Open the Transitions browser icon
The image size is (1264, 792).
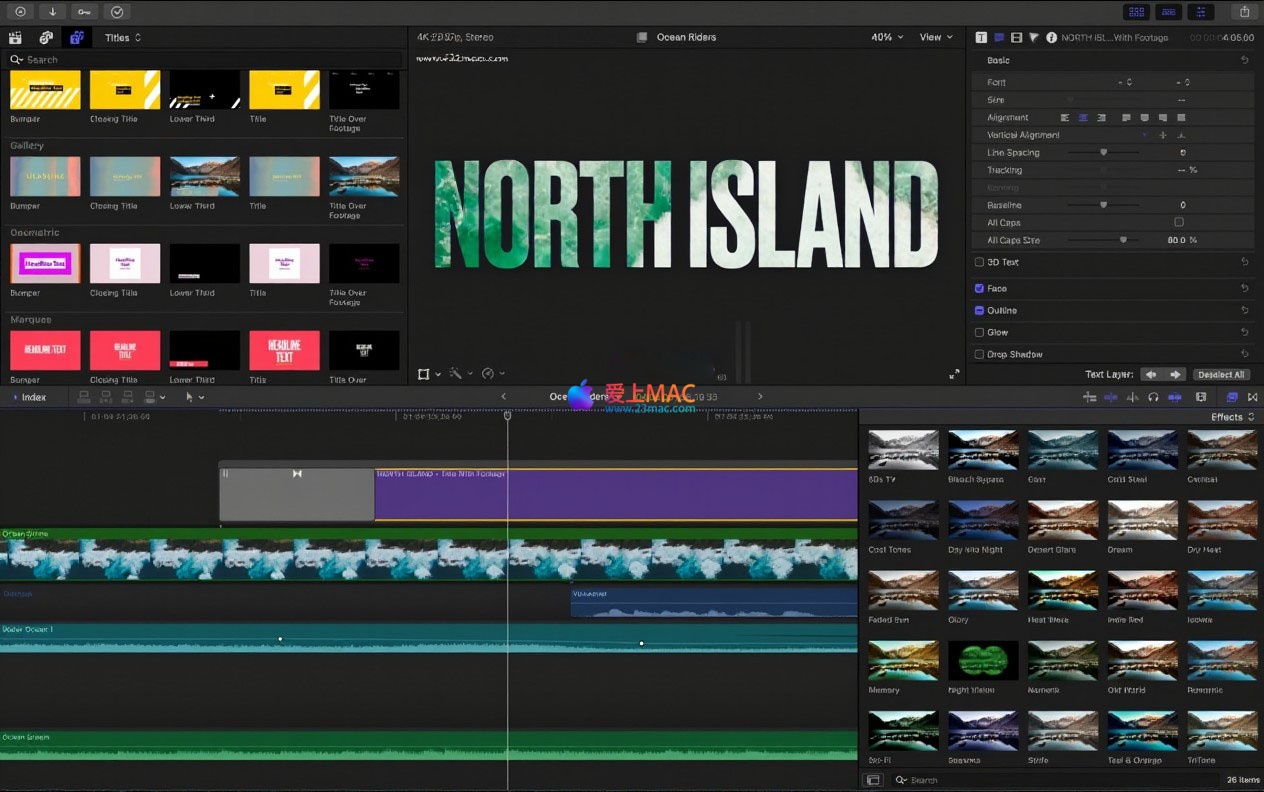(1252, 397)
